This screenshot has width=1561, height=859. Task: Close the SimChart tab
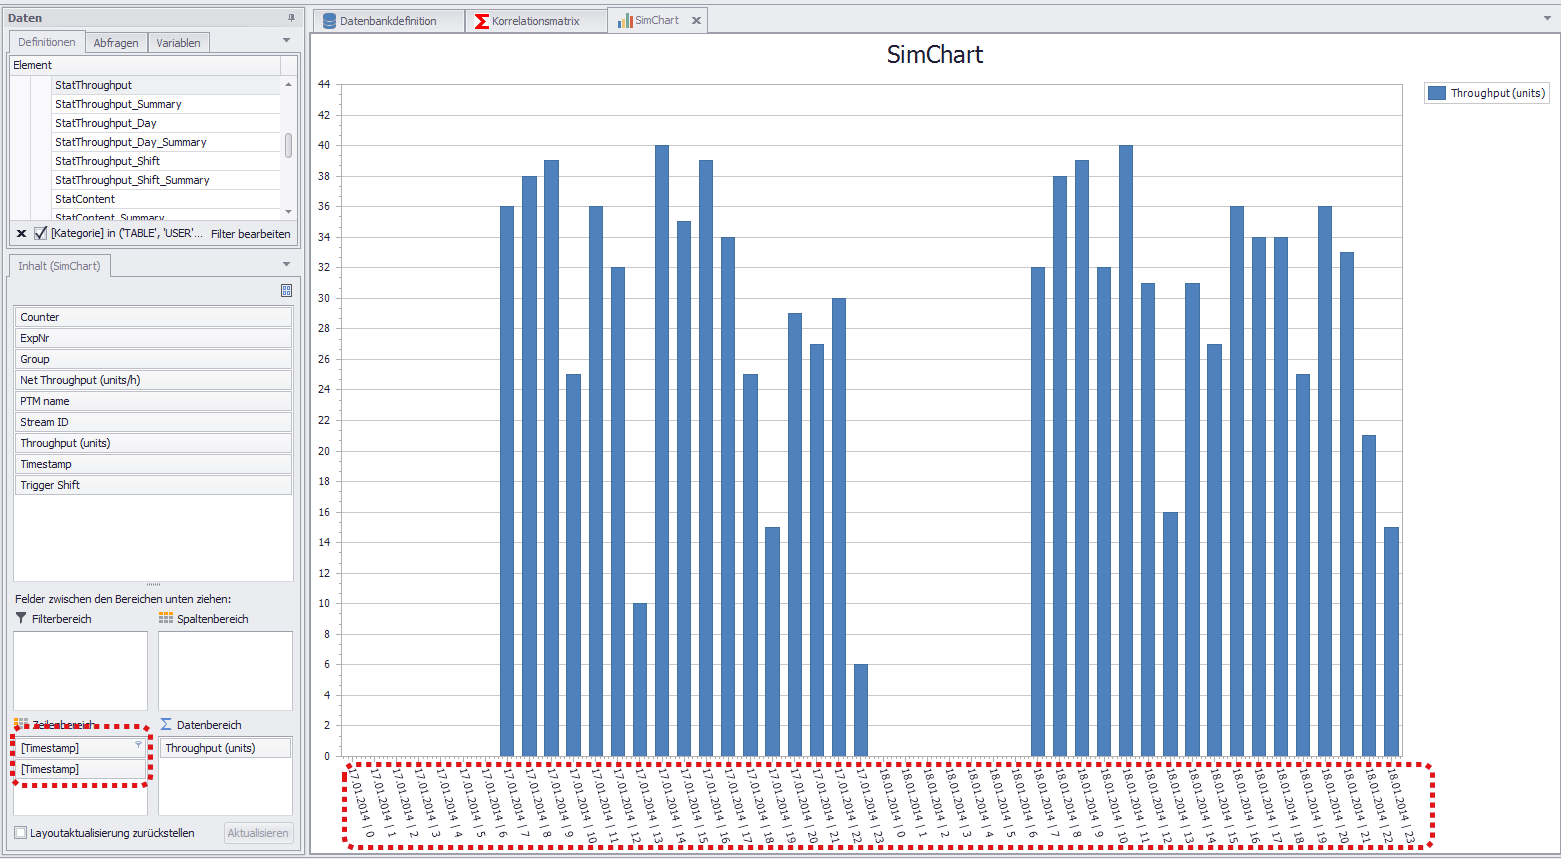coord(696,21)
